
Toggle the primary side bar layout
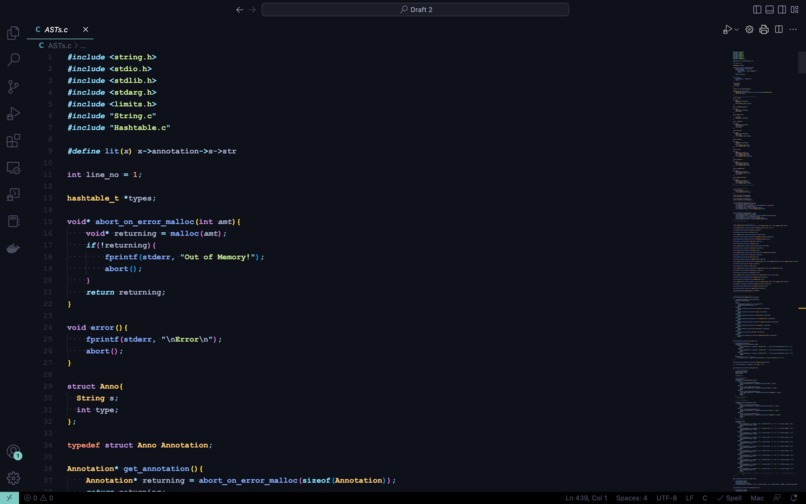[757, 10]
